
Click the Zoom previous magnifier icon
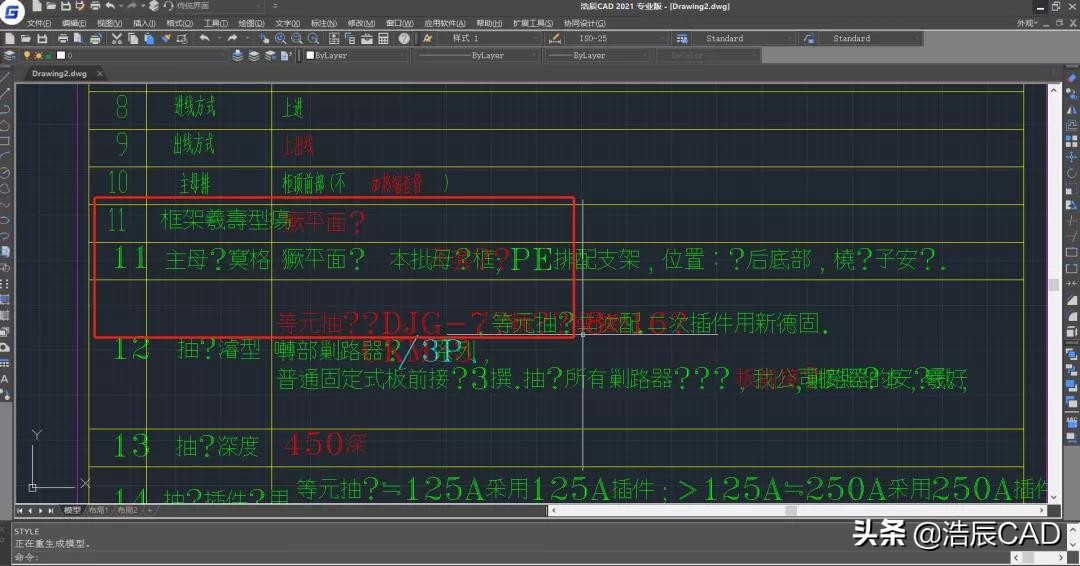pos(313,39)
